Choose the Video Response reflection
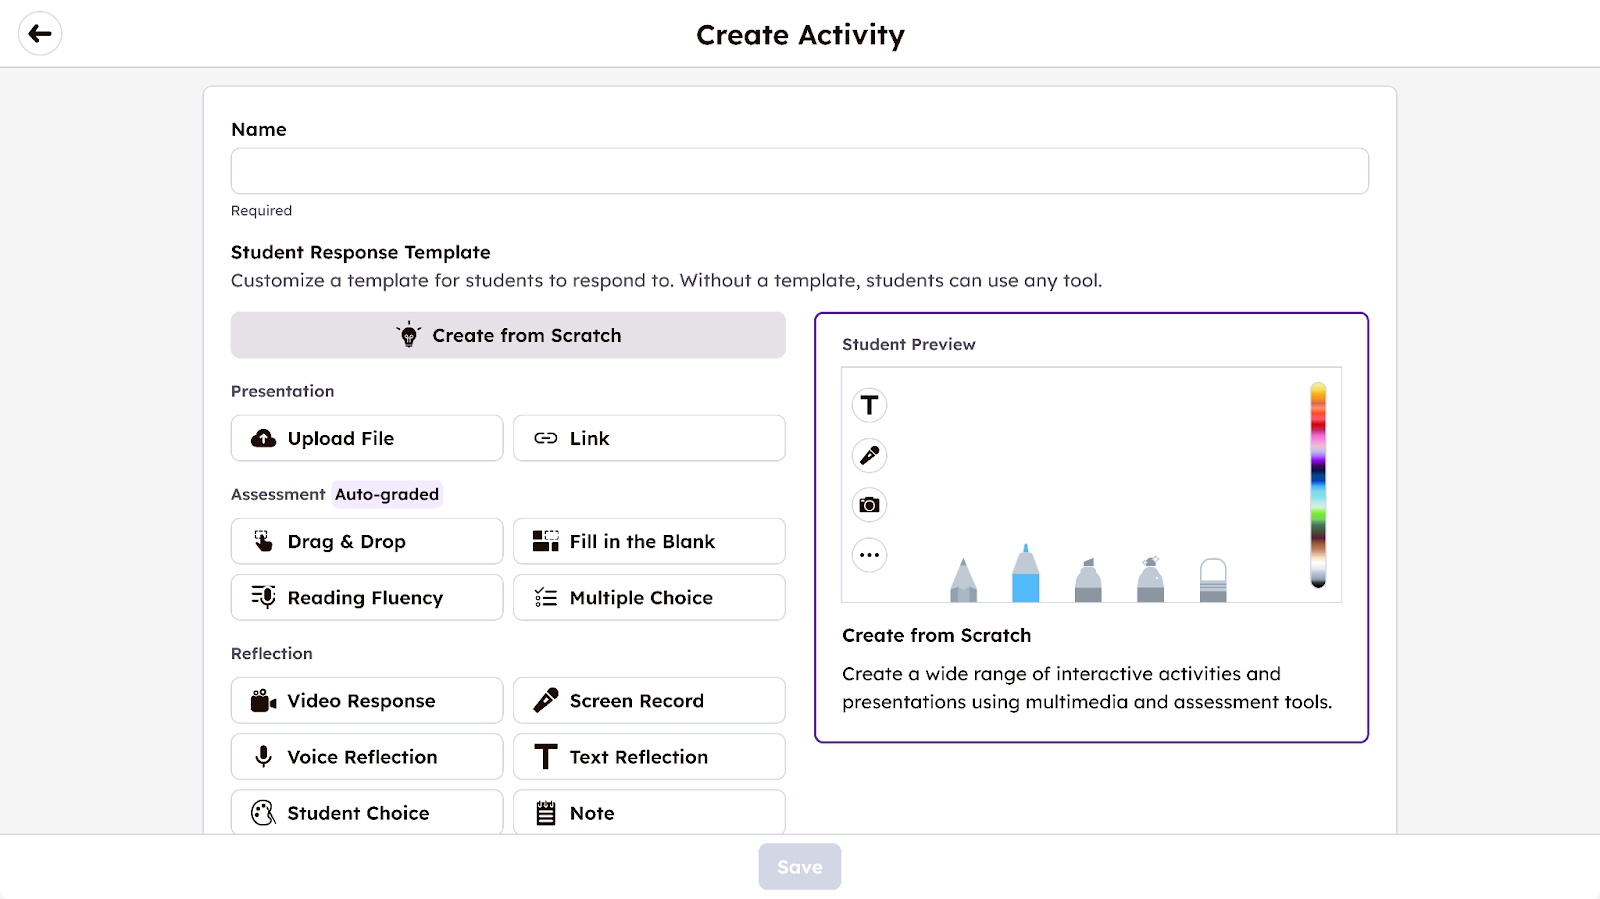 (366, 700)
